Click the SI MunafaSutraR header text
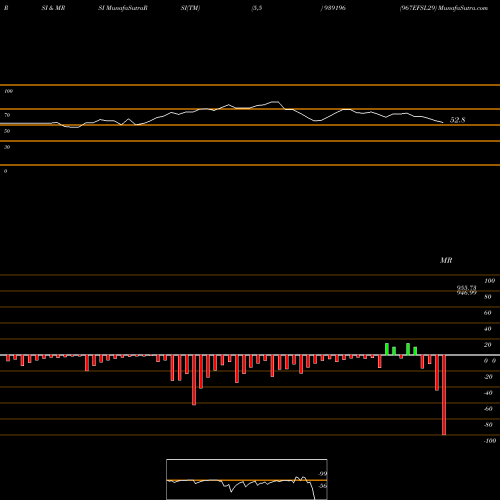Image resolution: width=500 pixels, height=500 pixels. [123, 8]
